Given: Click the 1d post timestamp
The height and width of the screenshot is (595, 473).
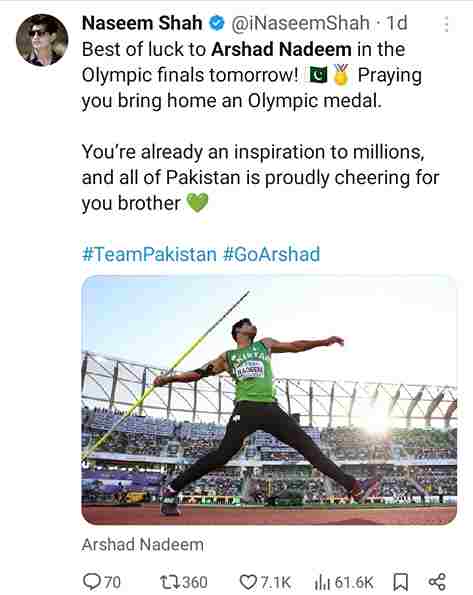Looking at the screenshot, I should [x=397, y=23].
